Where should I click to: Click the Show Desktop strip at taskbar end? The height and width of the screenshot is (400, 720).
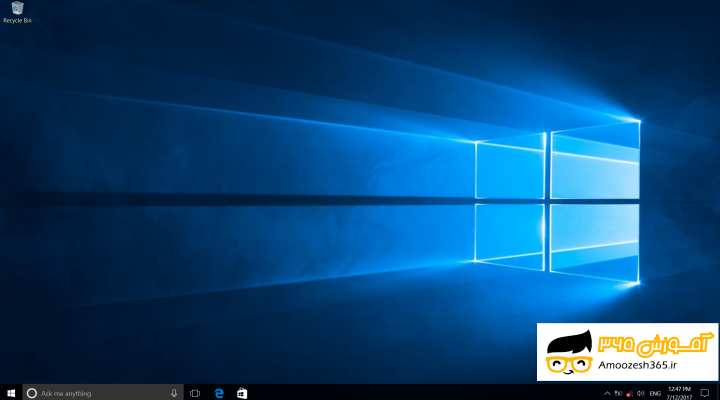(x=718, y=393)
